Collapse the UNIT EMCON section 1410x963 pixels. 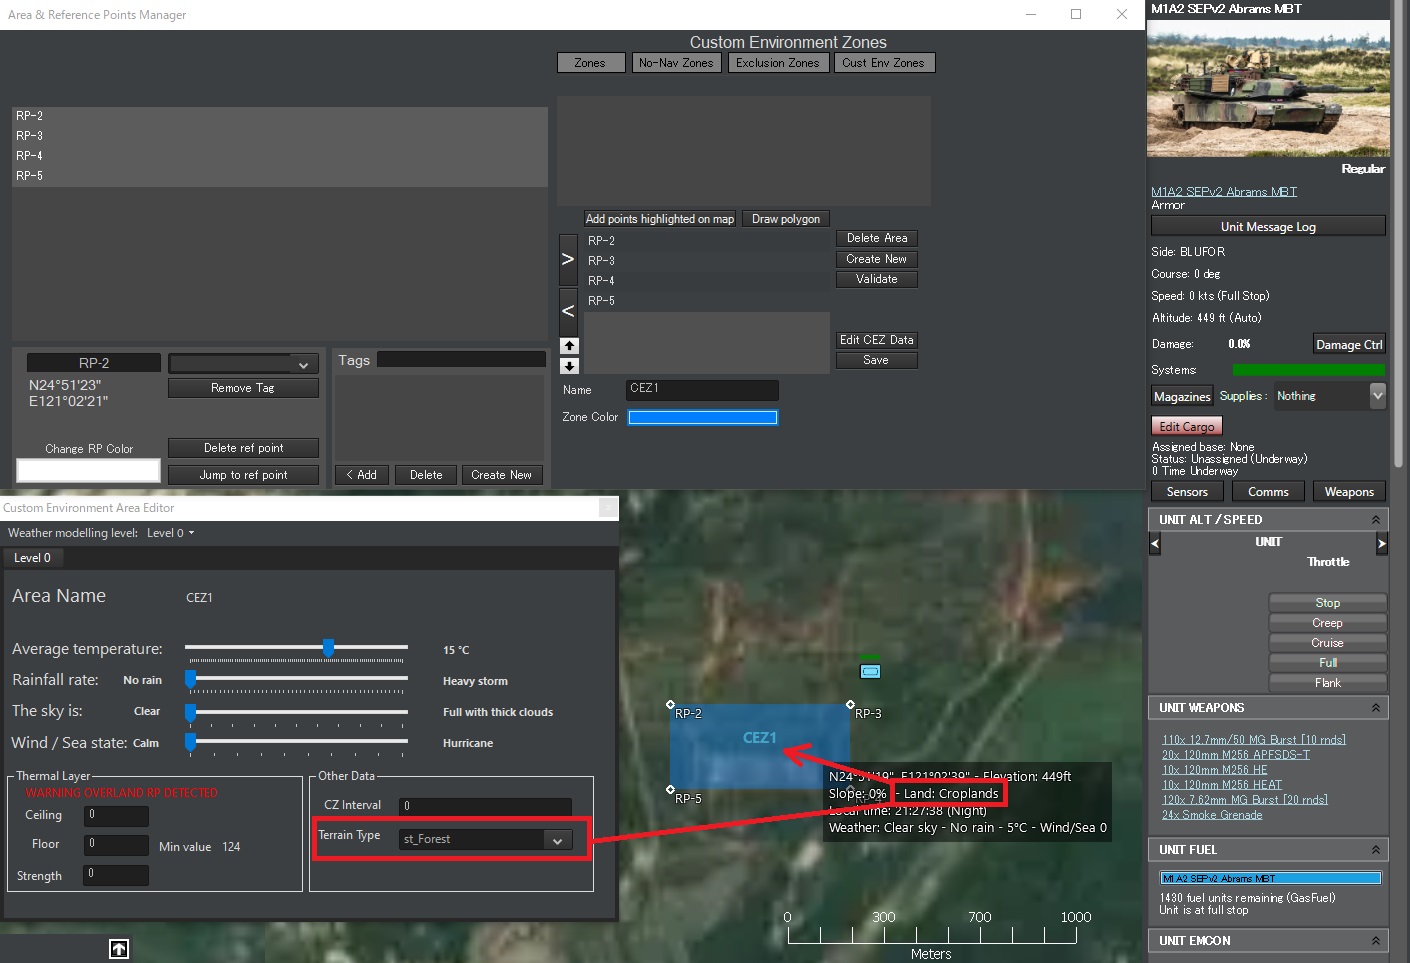(1376, 941)
